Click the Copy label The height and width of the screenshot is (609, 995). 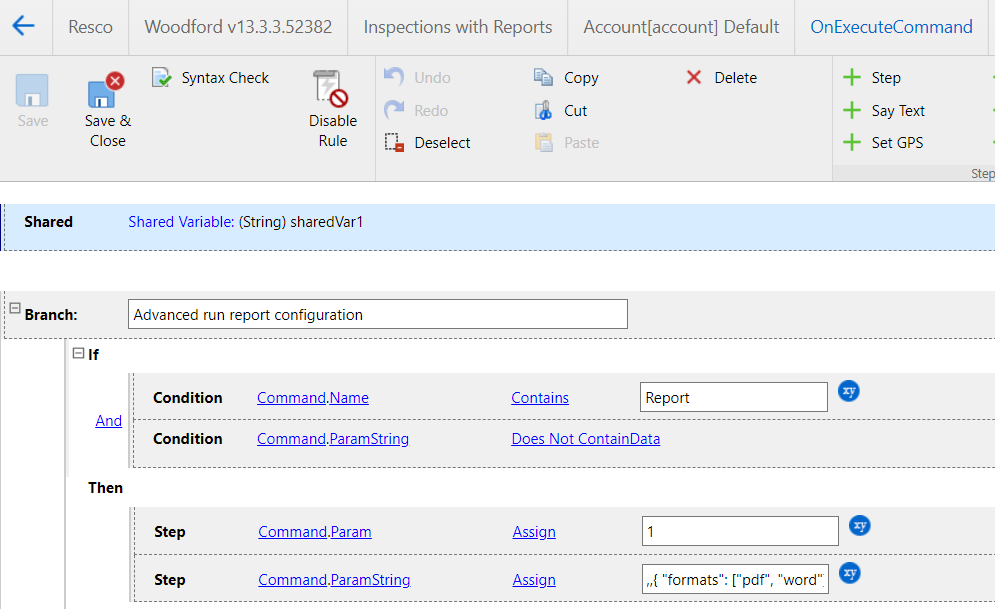(x=581, y=77)
